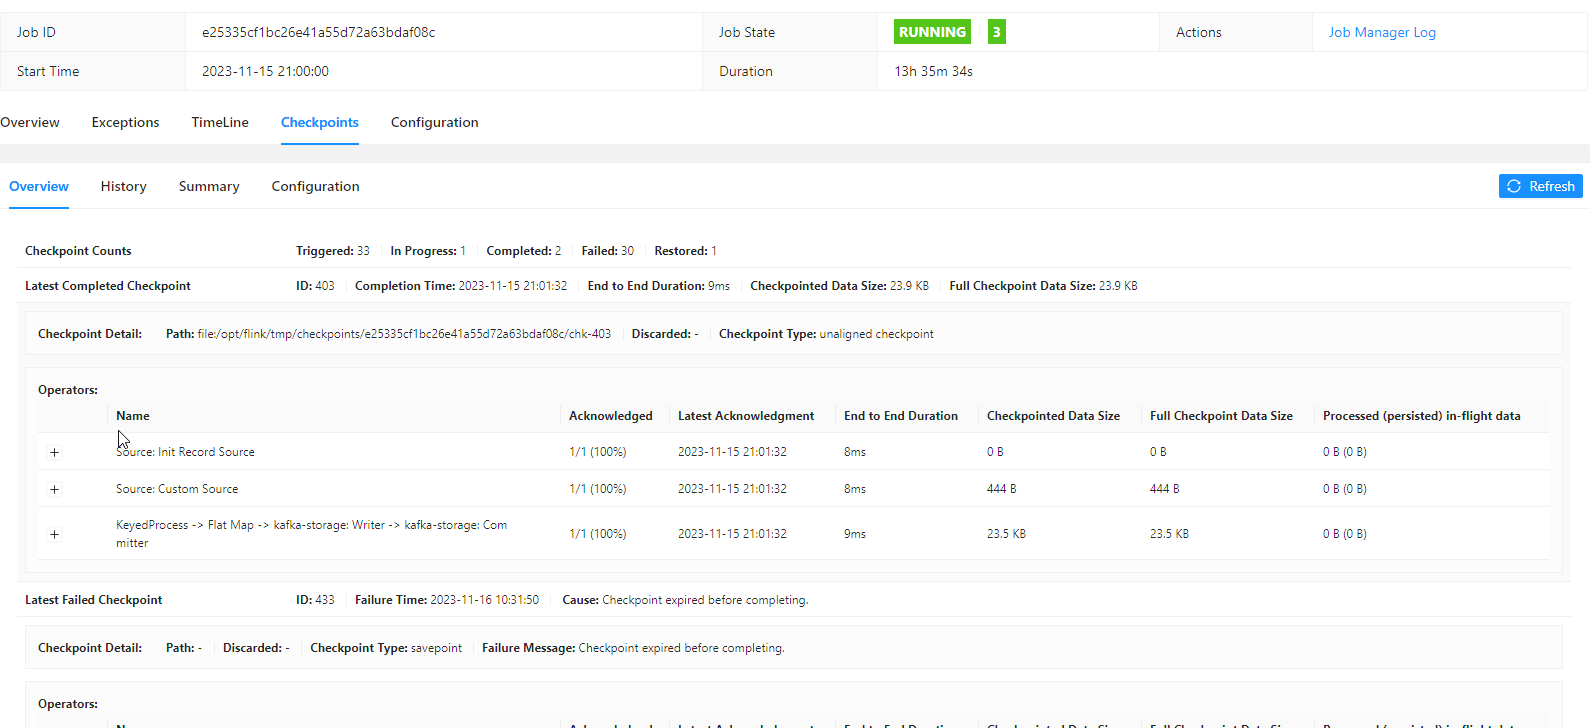Open the Job Manager Log link
Viewport: 1590px width, 728px height.
pos(1382,32)
